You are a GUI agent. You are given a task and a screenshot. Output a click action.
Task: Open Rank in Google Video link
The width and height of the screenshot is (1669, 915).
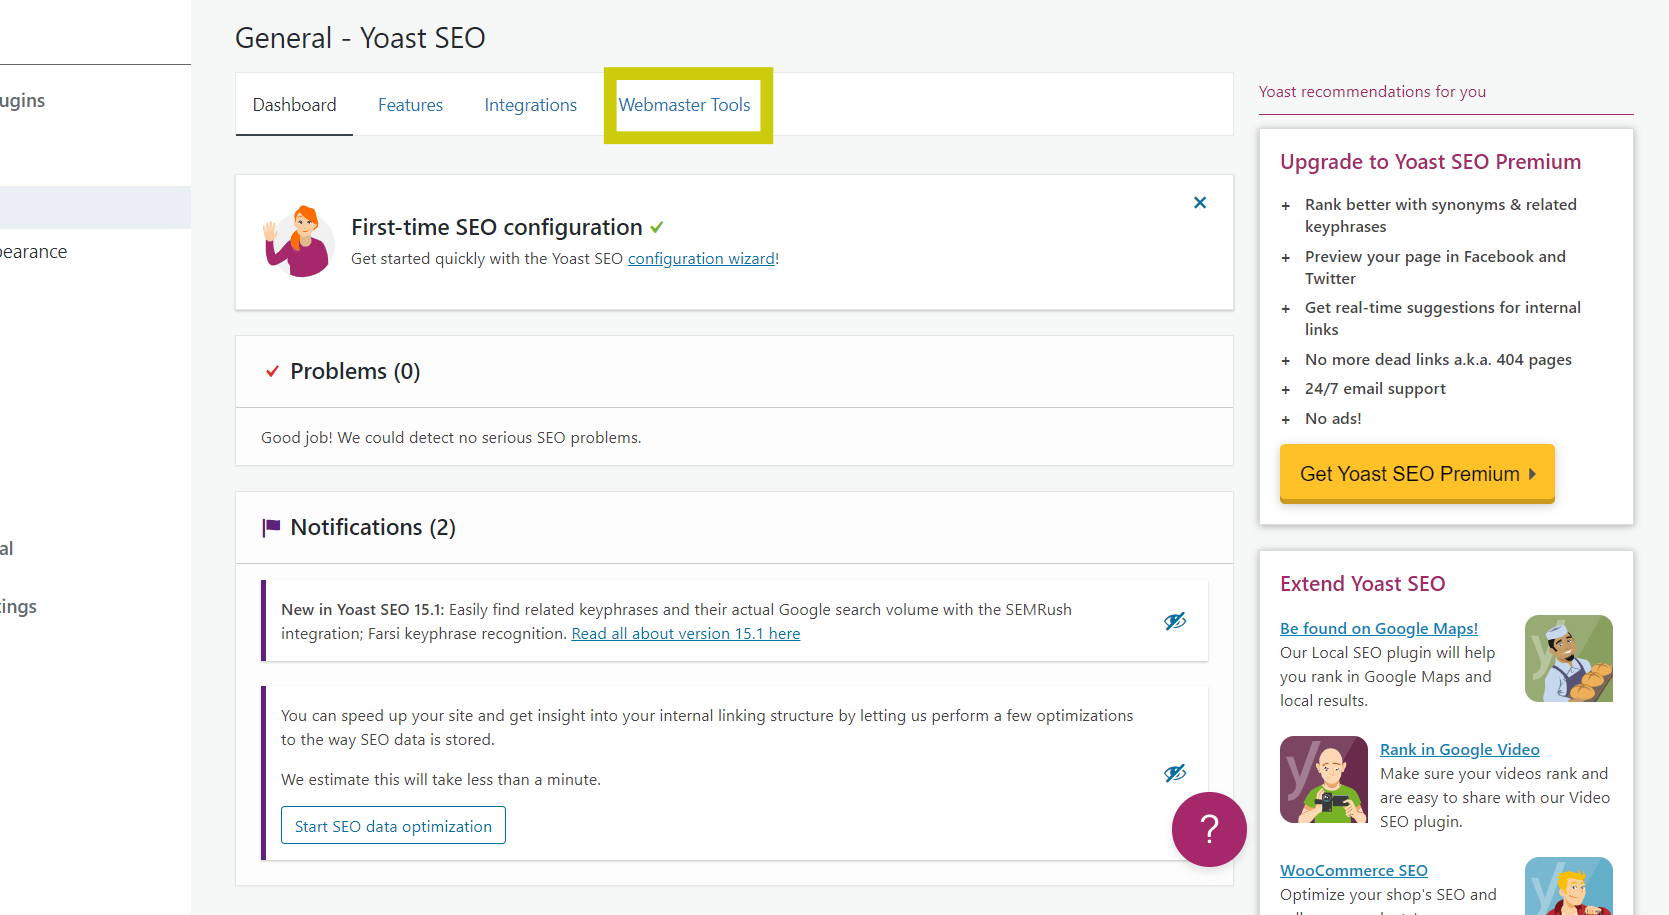click(x=1460, y=749)
